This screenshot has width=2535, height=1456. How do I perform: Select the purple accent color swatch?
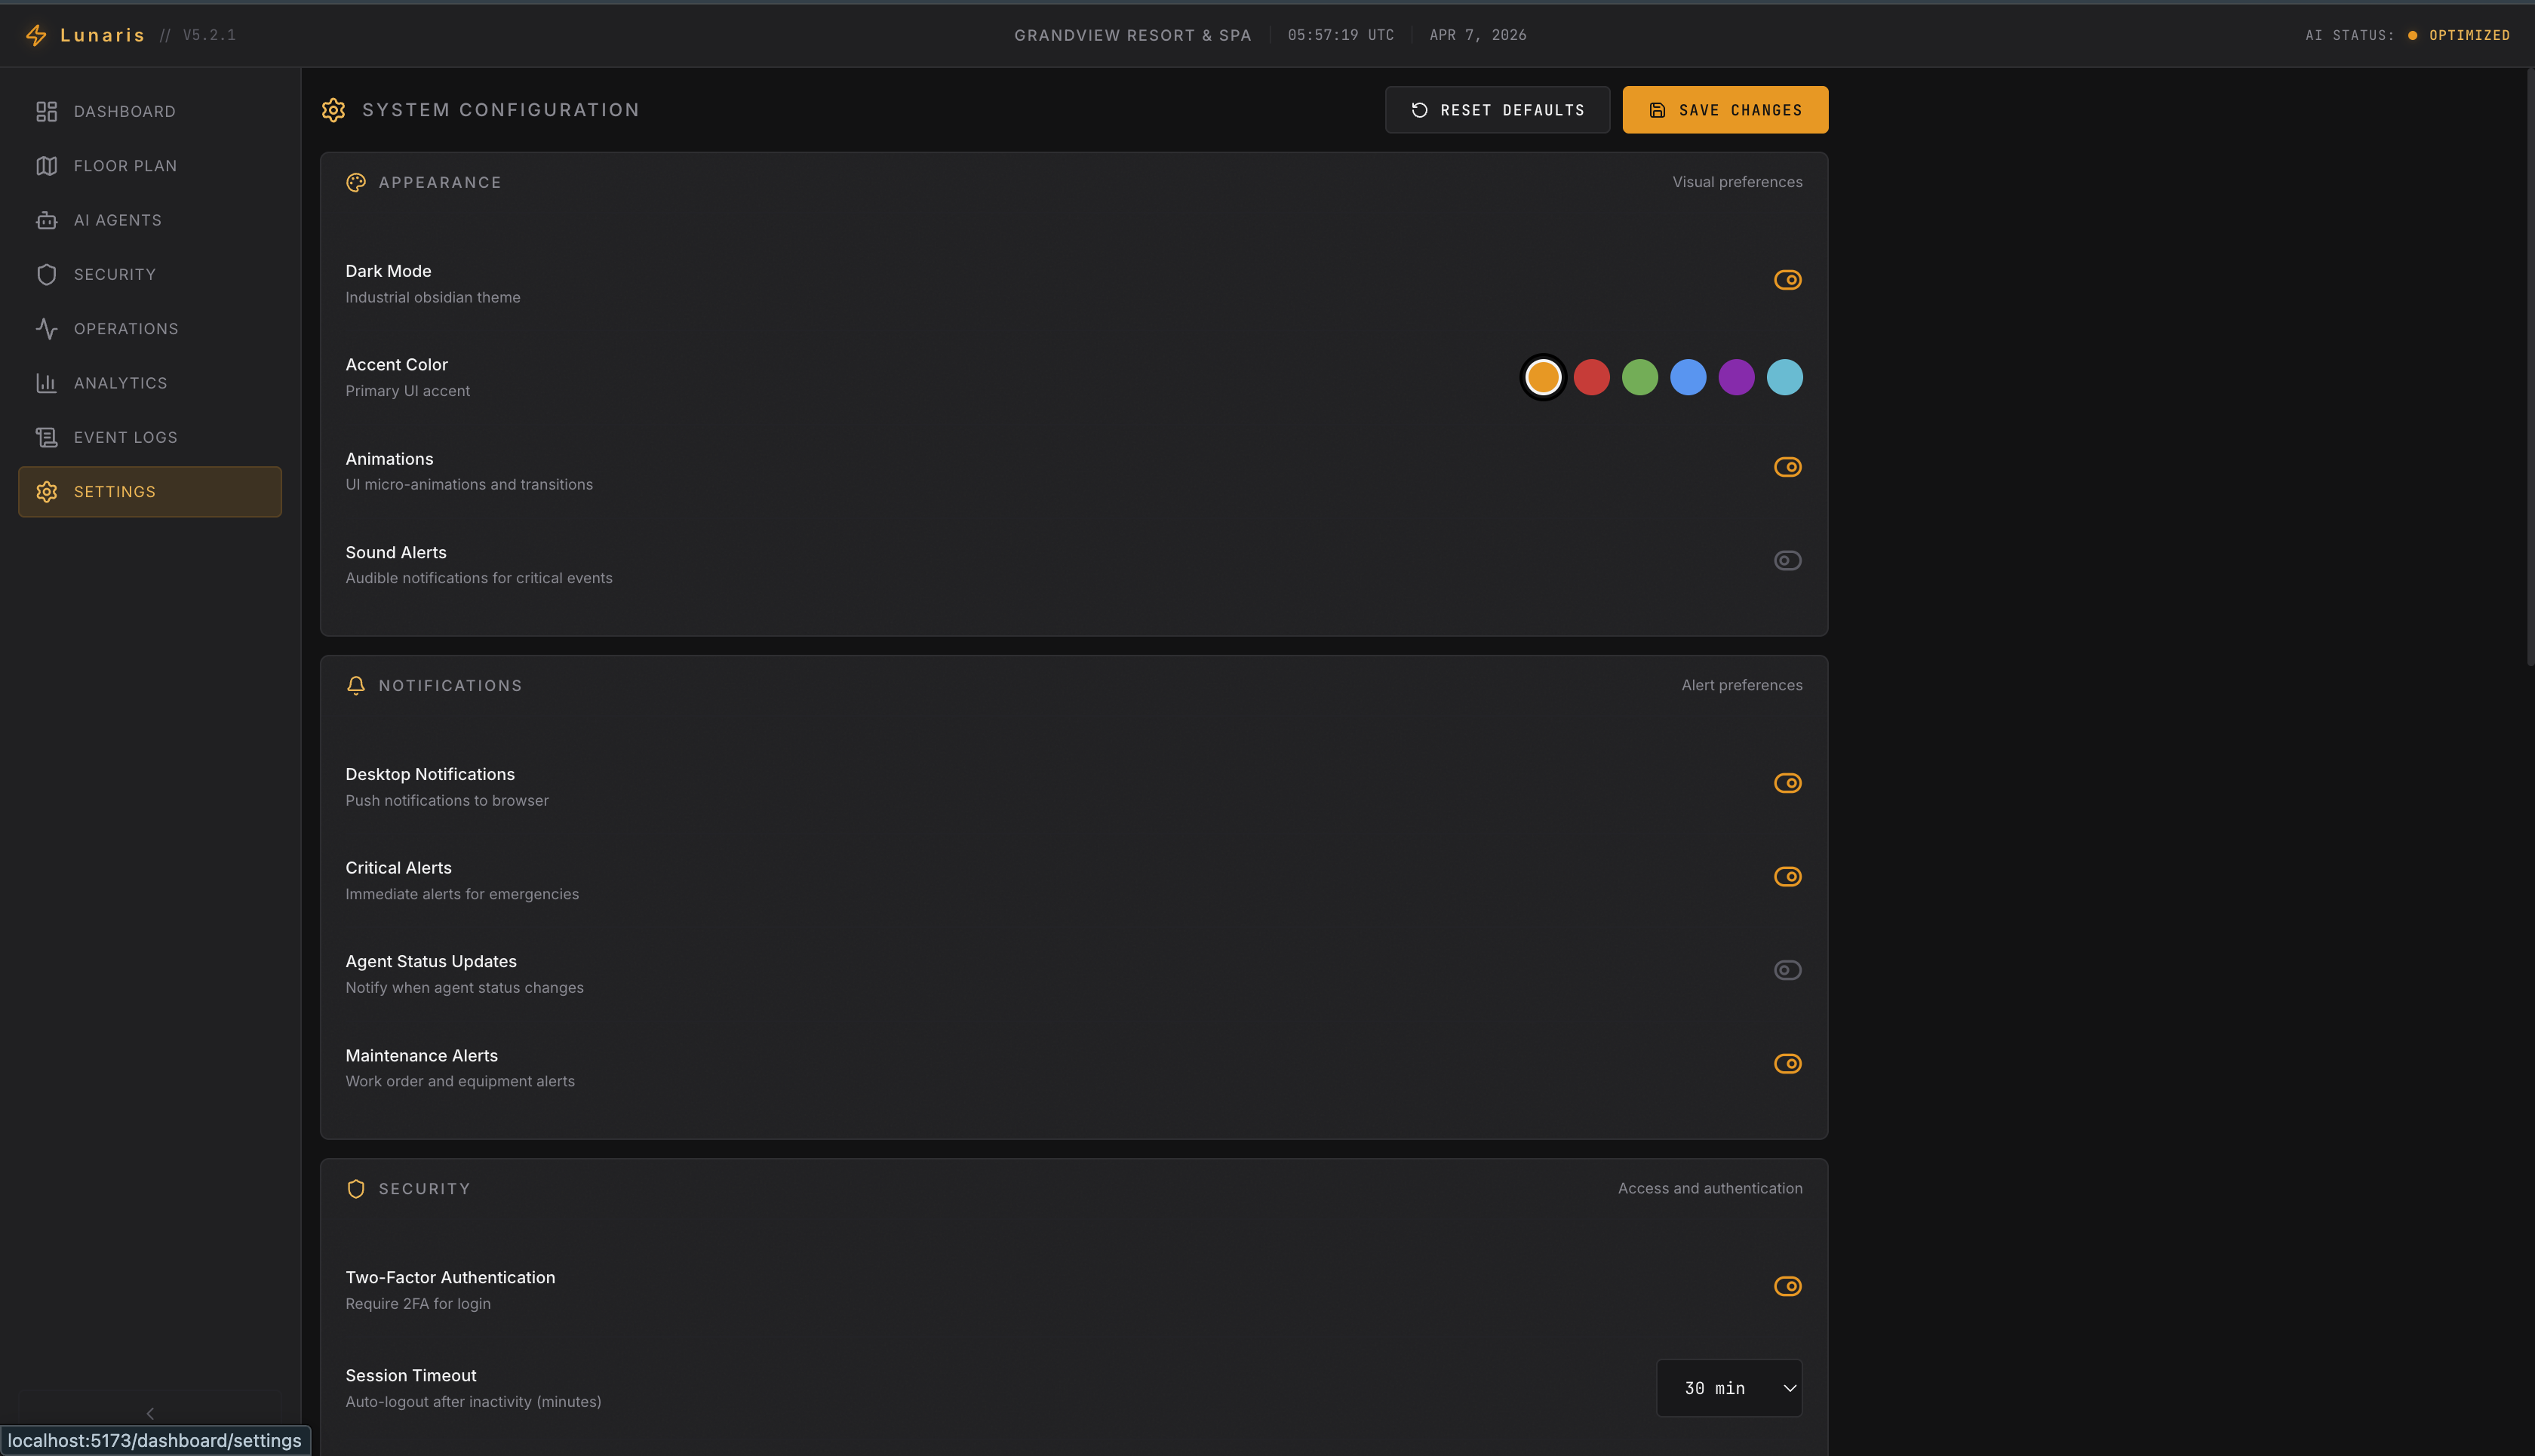[1736, 377]
